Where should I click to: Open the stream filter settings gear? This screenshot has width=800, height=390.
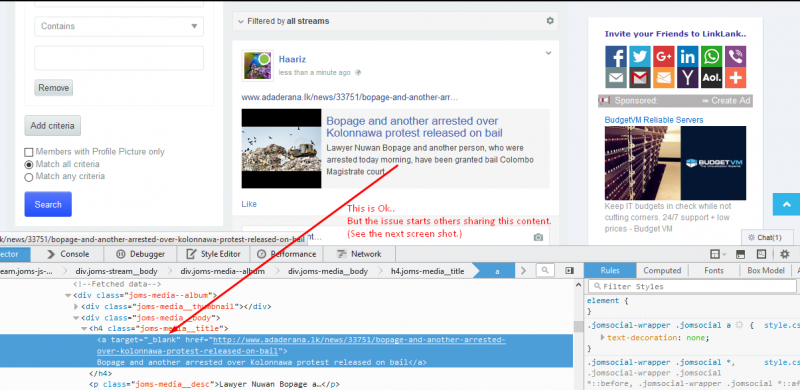(x=549, y=21)
